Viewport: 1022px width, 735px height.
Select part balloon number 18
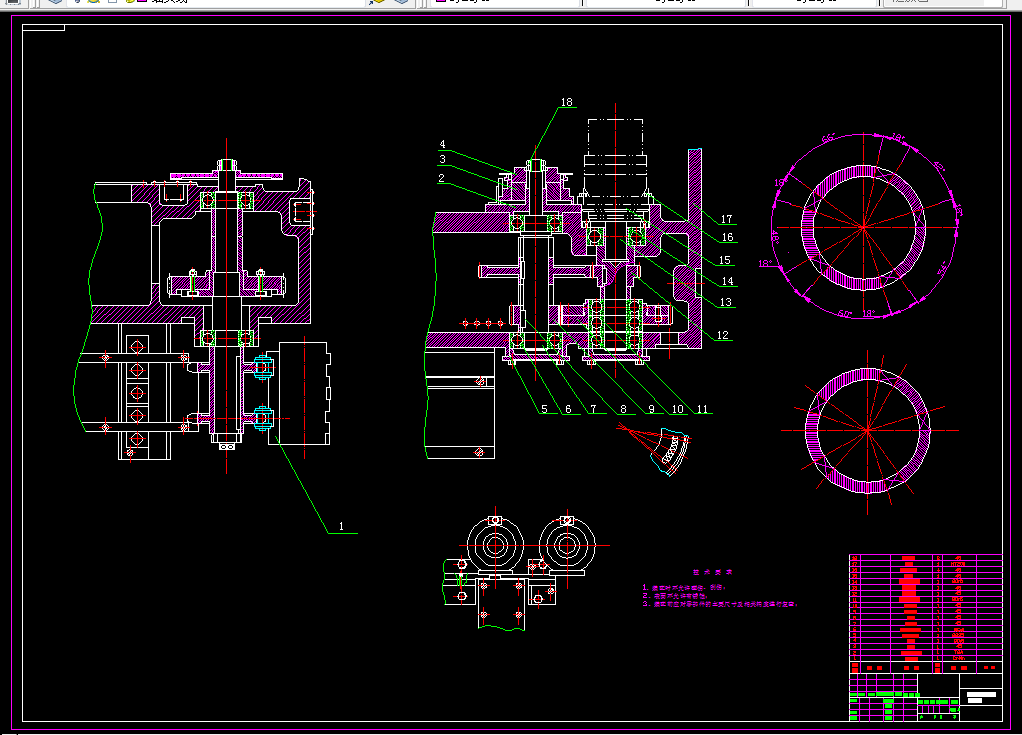pos(566,102)
